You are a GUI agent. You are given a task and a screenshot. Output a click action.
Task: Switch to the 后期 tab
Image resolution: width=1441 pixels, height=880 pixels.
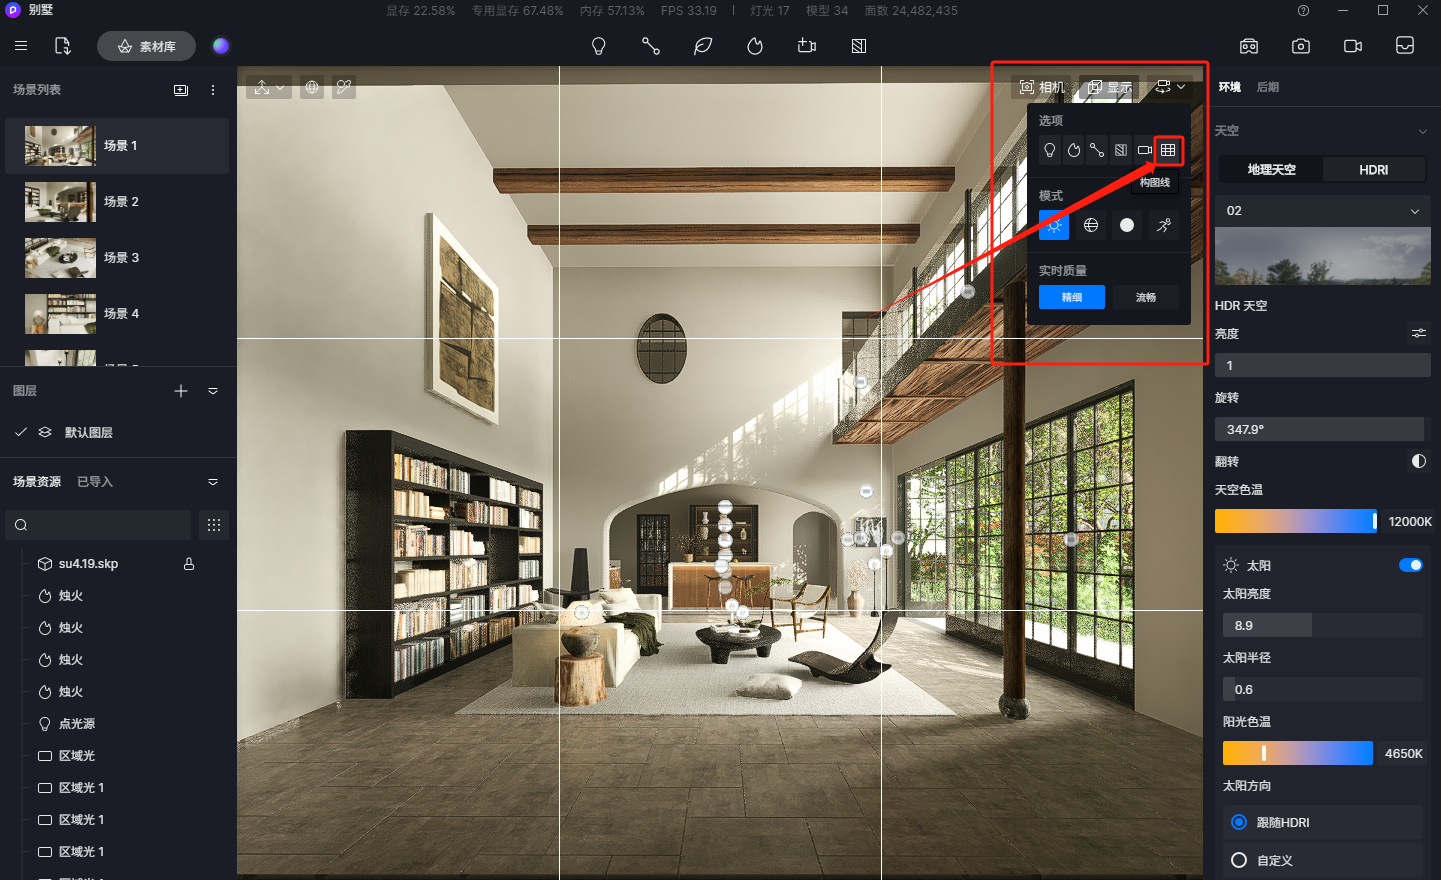click(x=1267, y=87)
